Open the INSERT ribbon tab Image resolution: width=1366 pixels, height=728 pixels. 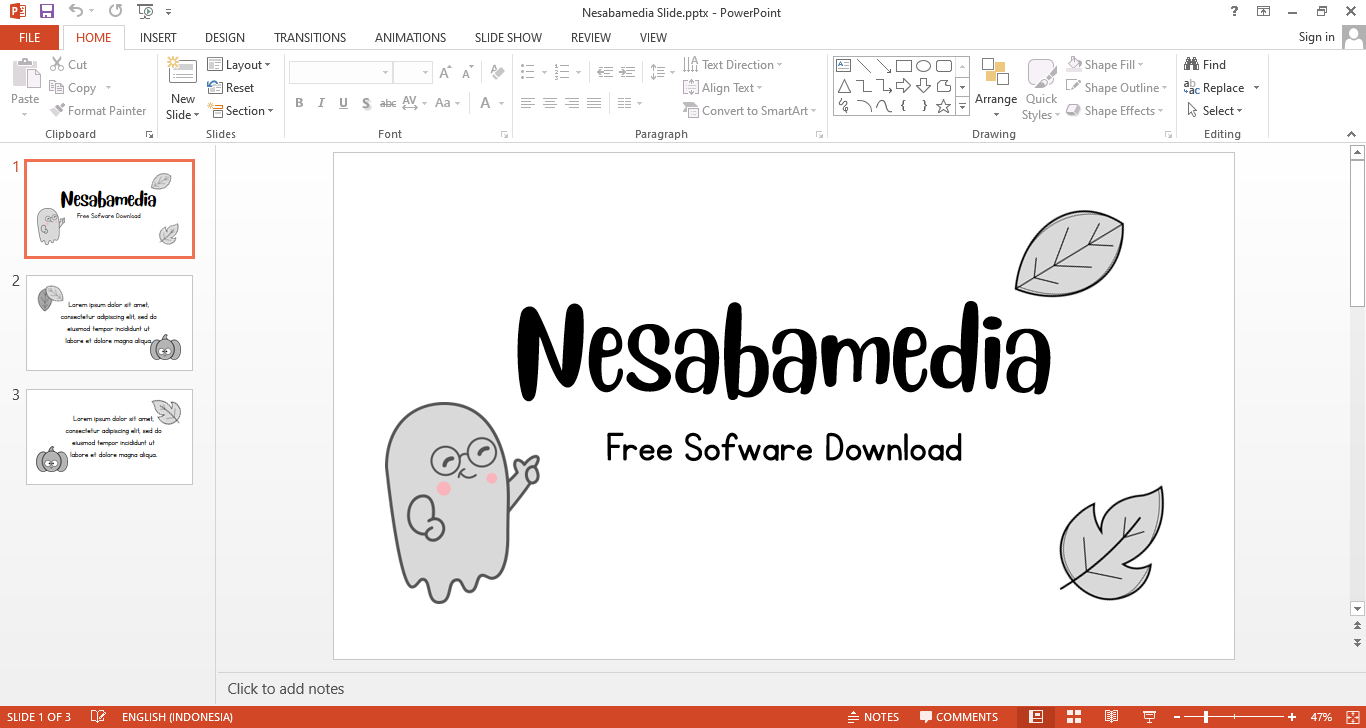click(x=158, y=38)
